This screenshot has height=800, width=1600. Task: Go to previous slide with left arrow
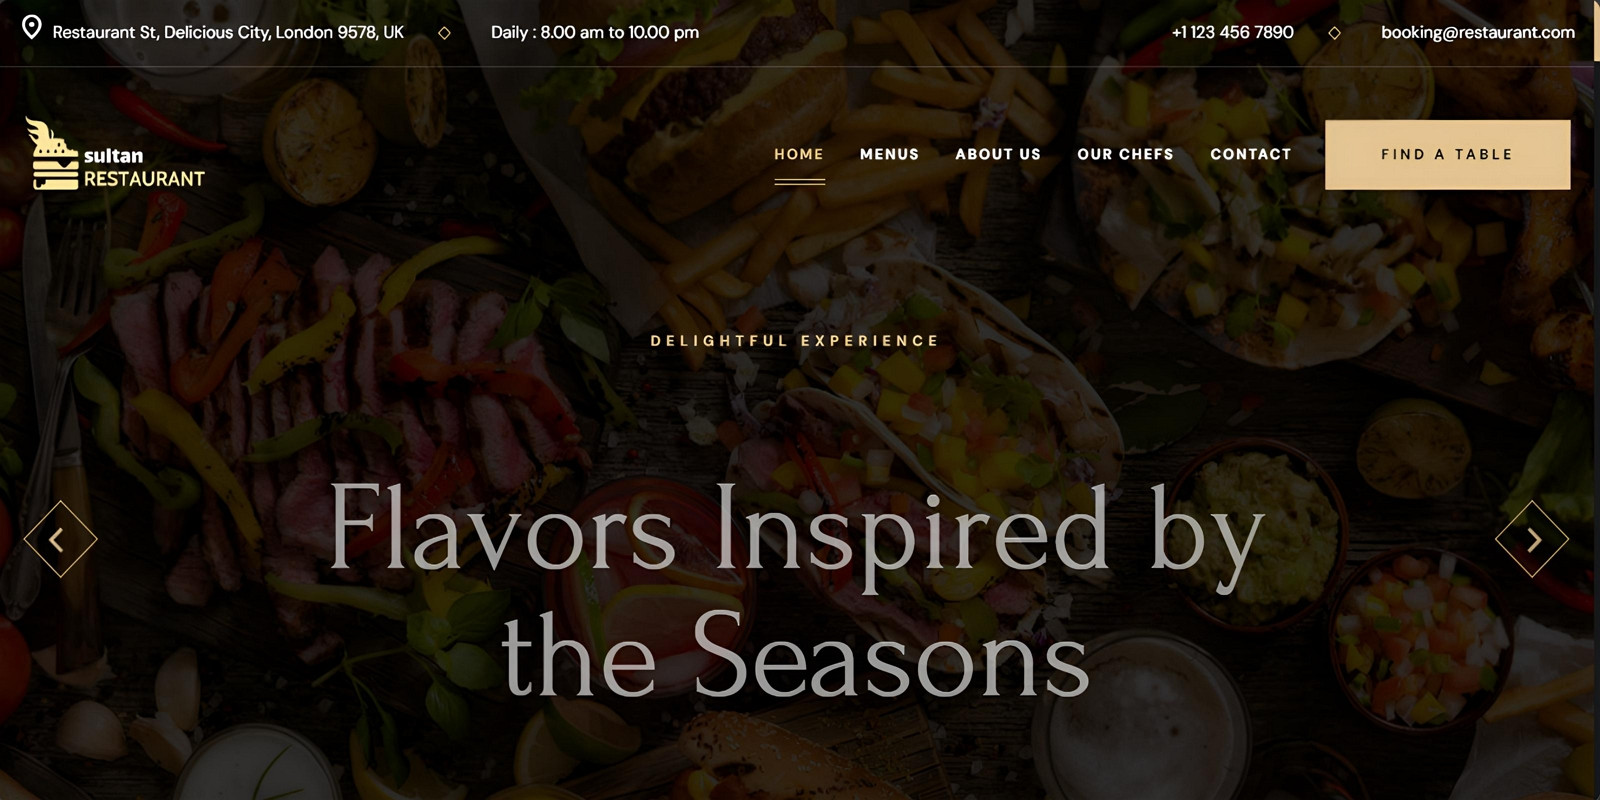pyautogui.click(x=60, y=539)
